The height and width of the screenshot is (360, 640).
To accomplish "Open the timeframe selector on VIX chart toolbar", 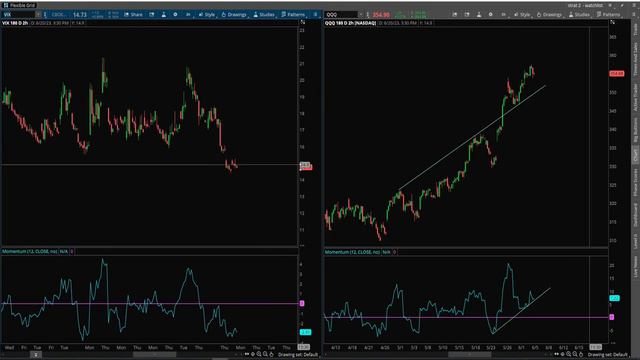I will [x=188, y=15].
